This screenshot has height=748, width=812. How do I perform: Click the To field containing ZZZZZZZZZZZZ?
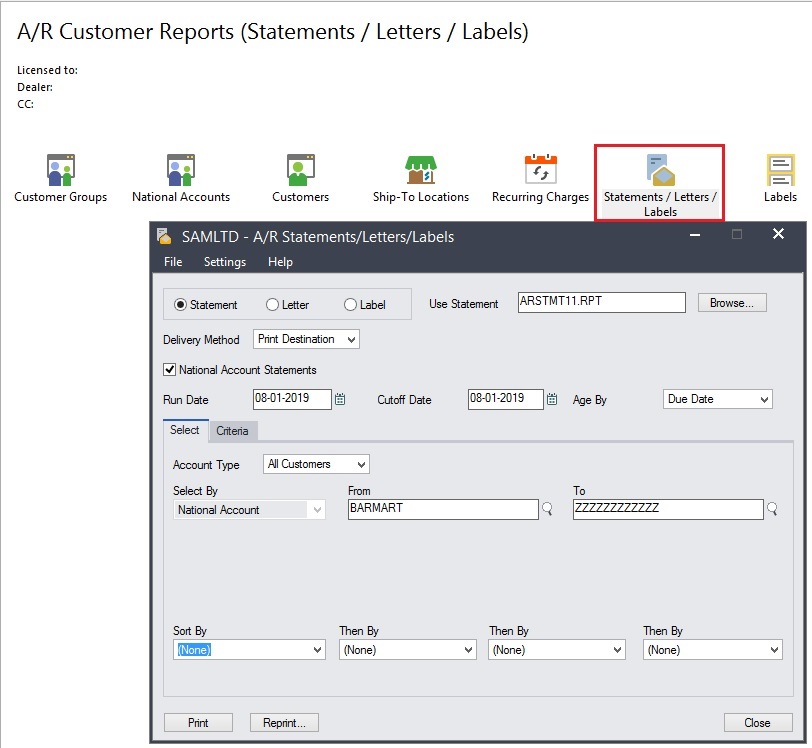(x=668, y=509)
